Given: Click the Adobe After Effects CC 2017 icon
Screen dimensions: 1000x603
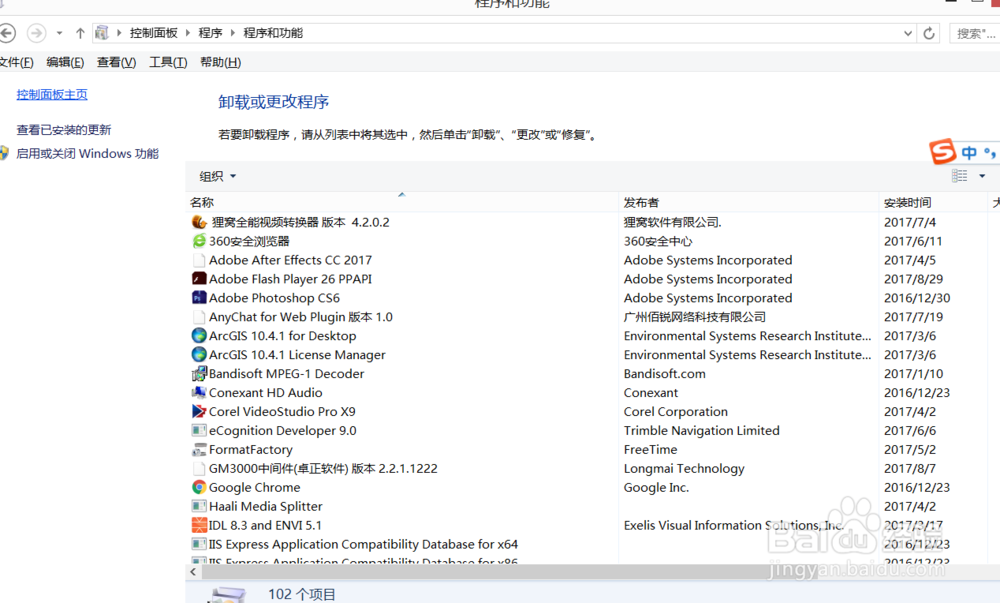Looking at the screenshot, I should point(199,260).
